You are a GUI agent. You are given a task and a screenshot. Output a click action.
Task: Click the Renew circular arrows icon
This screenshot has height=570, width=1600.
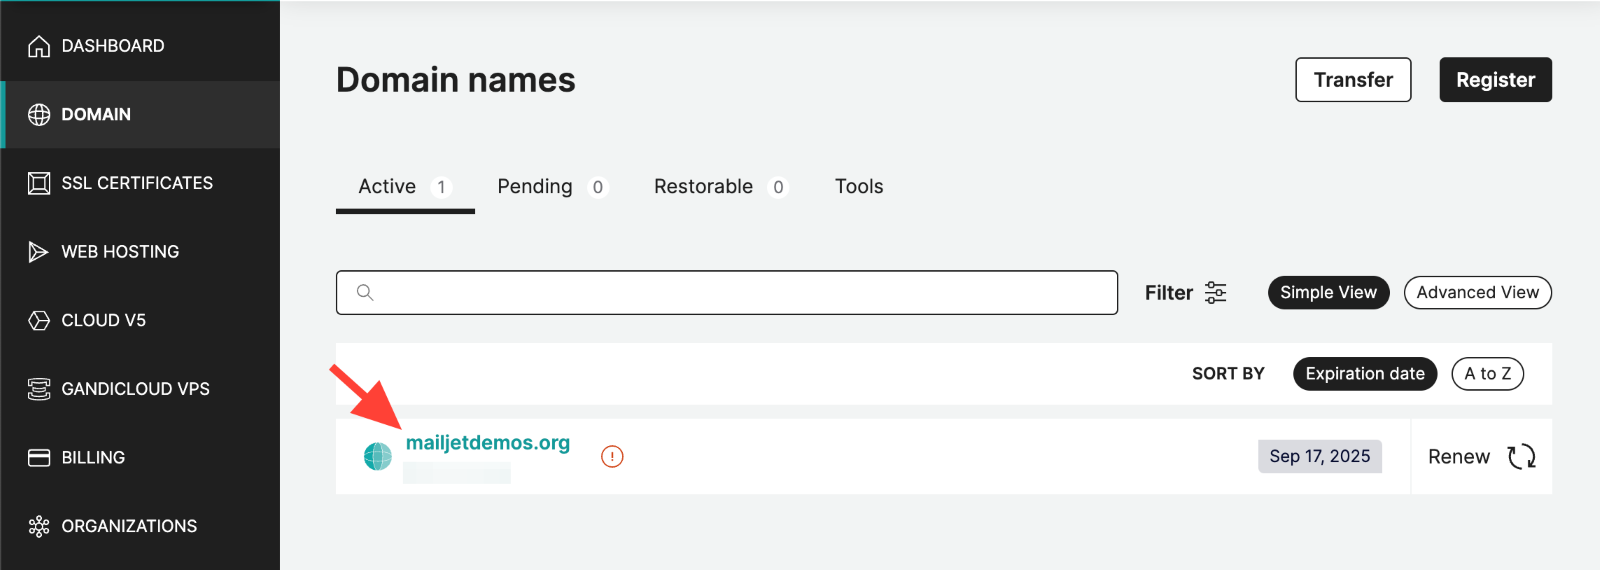coord(1521,457)
